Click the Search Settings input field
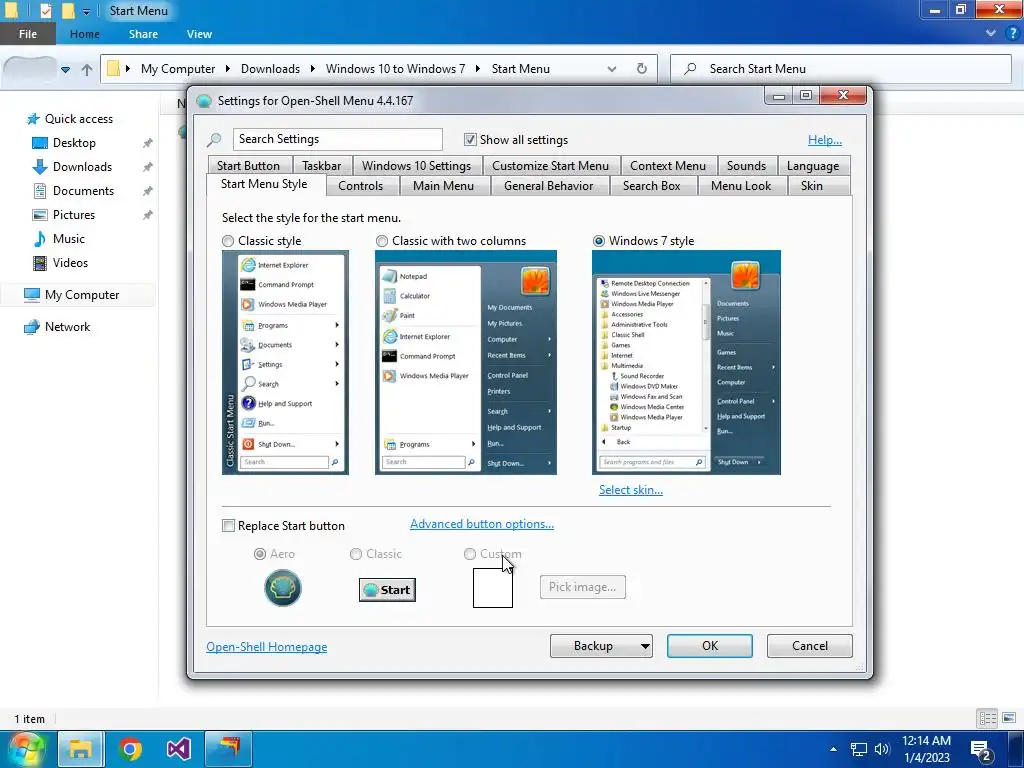This screenshot has width=1024, height=768. pyautogui.click(x=338, y=139)
